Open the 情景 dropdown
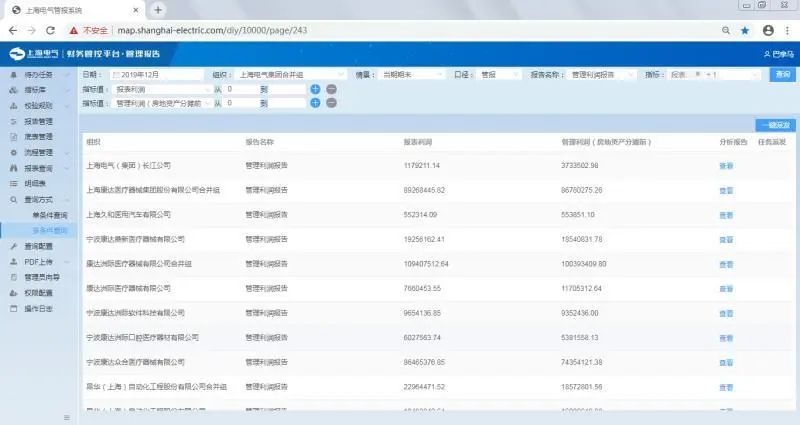Viewport: 800px width, 425px height. [x=412, y=74]
